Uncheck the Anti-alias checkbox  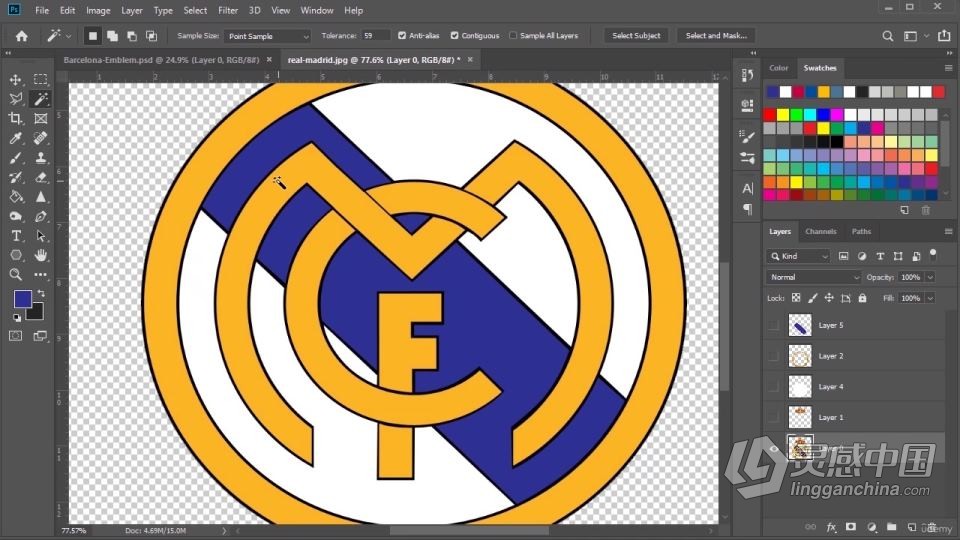click(402, 36)
